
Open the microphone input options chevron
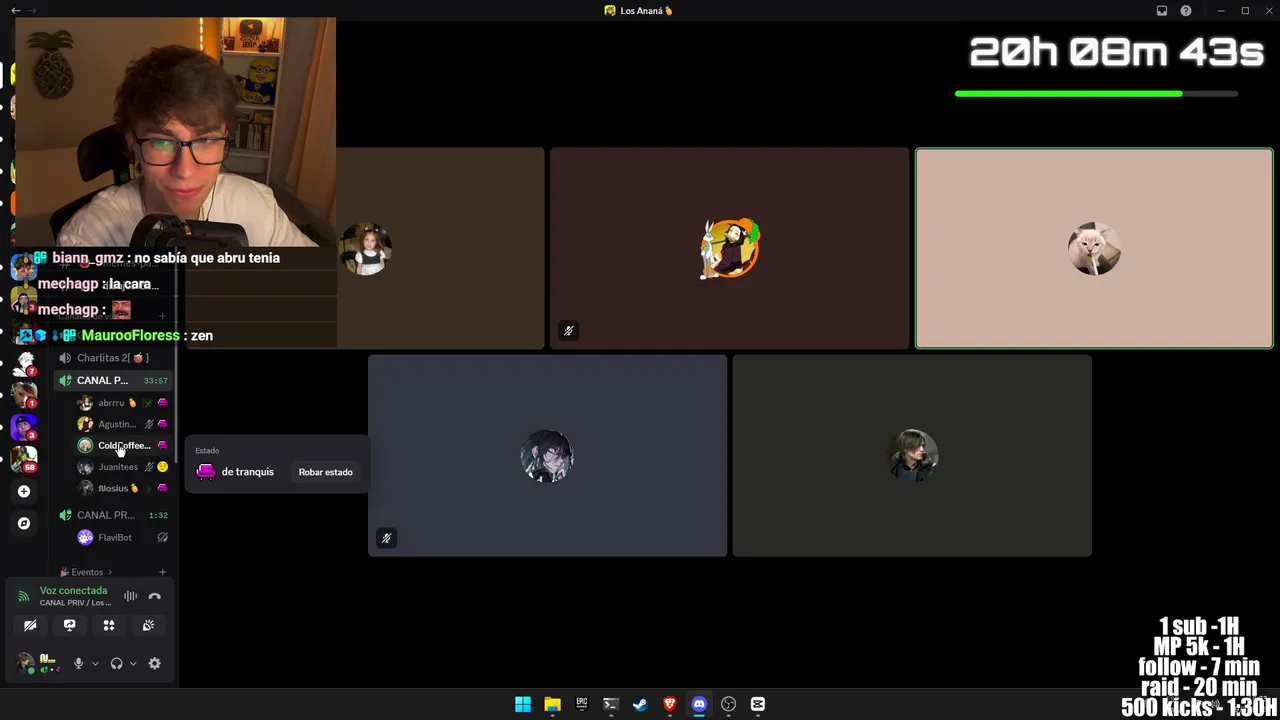point(95,663)
